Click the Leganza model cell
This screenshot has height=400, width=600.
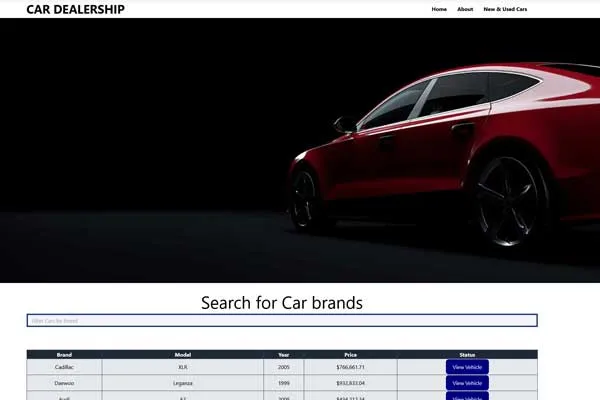(x=183, y=383)
